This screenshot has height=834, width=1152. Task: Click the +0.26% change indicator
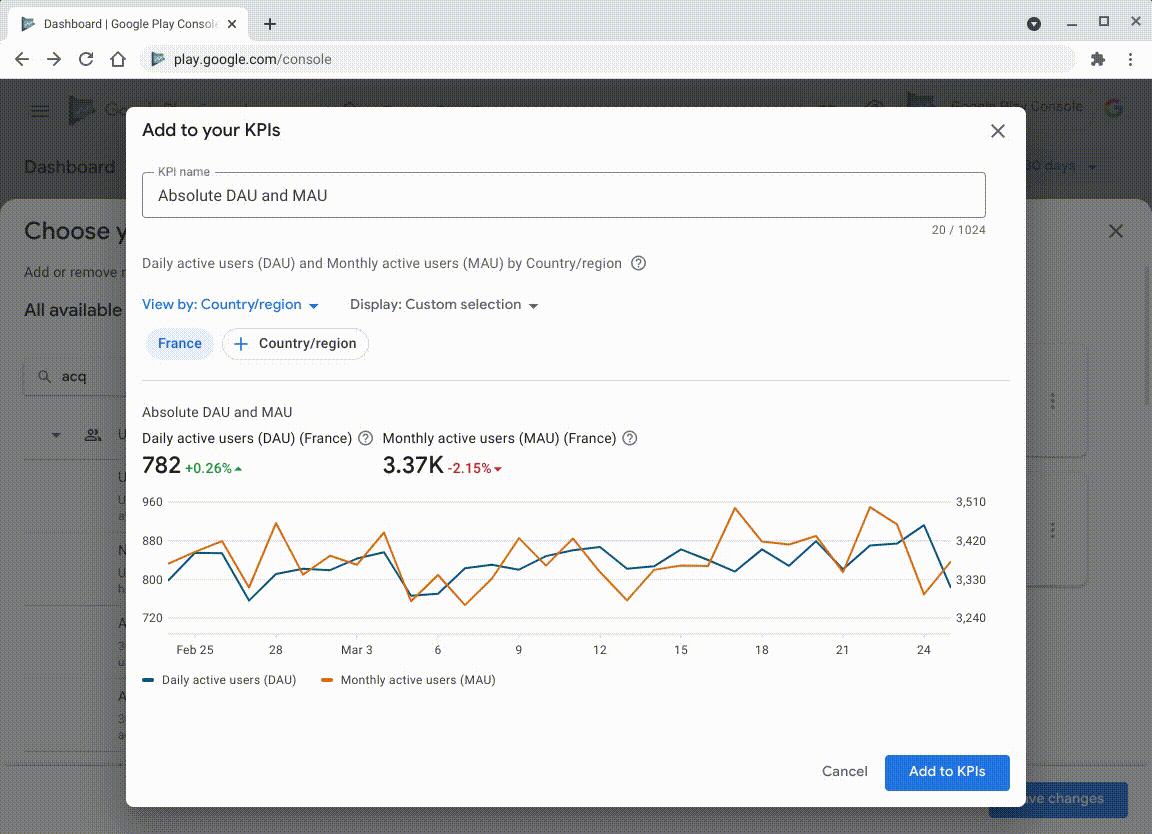pyautogui.click(x=213, y=468)
